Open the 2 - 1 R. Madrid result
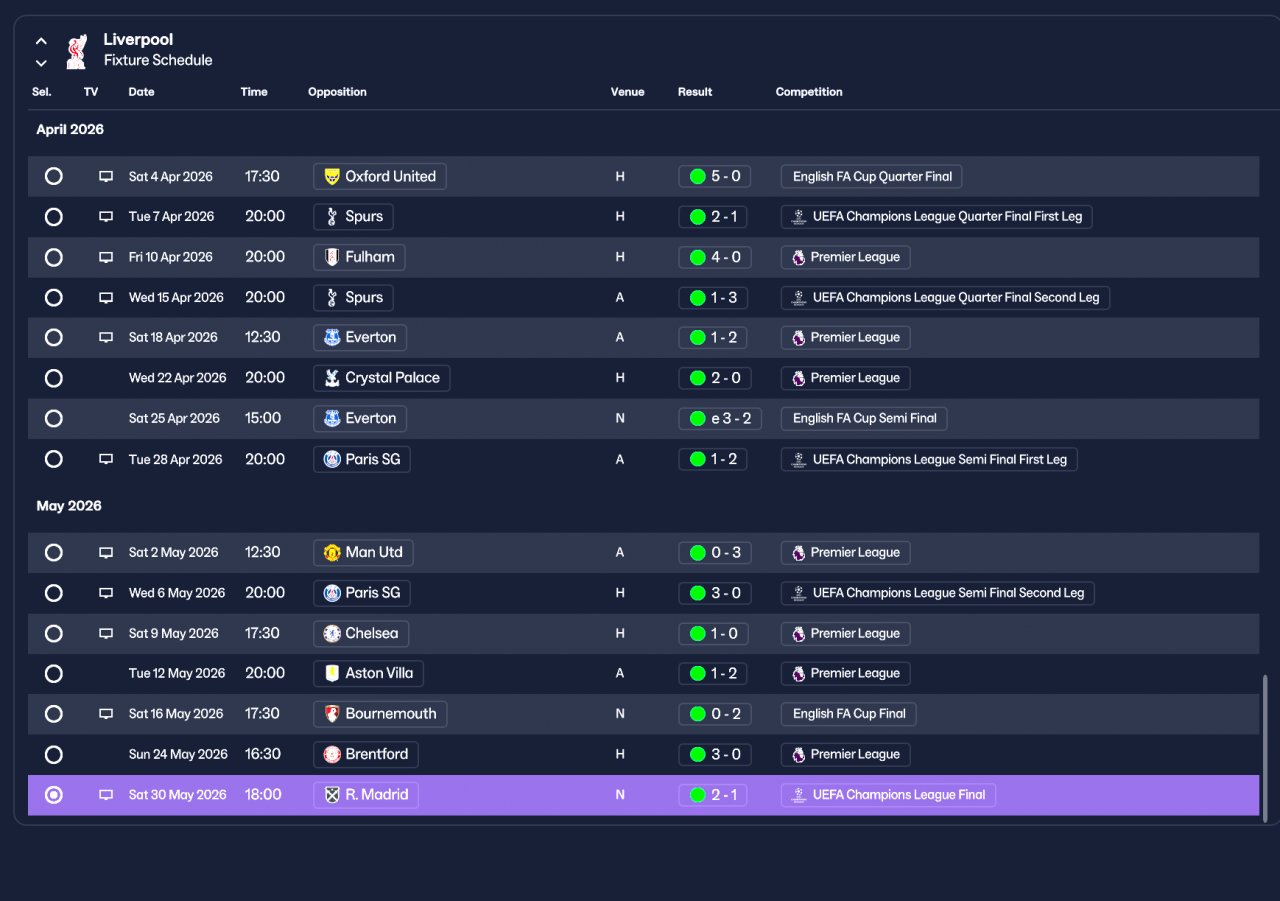The image size is (1280, 901). pyautogui.click(x=713, y=795)
